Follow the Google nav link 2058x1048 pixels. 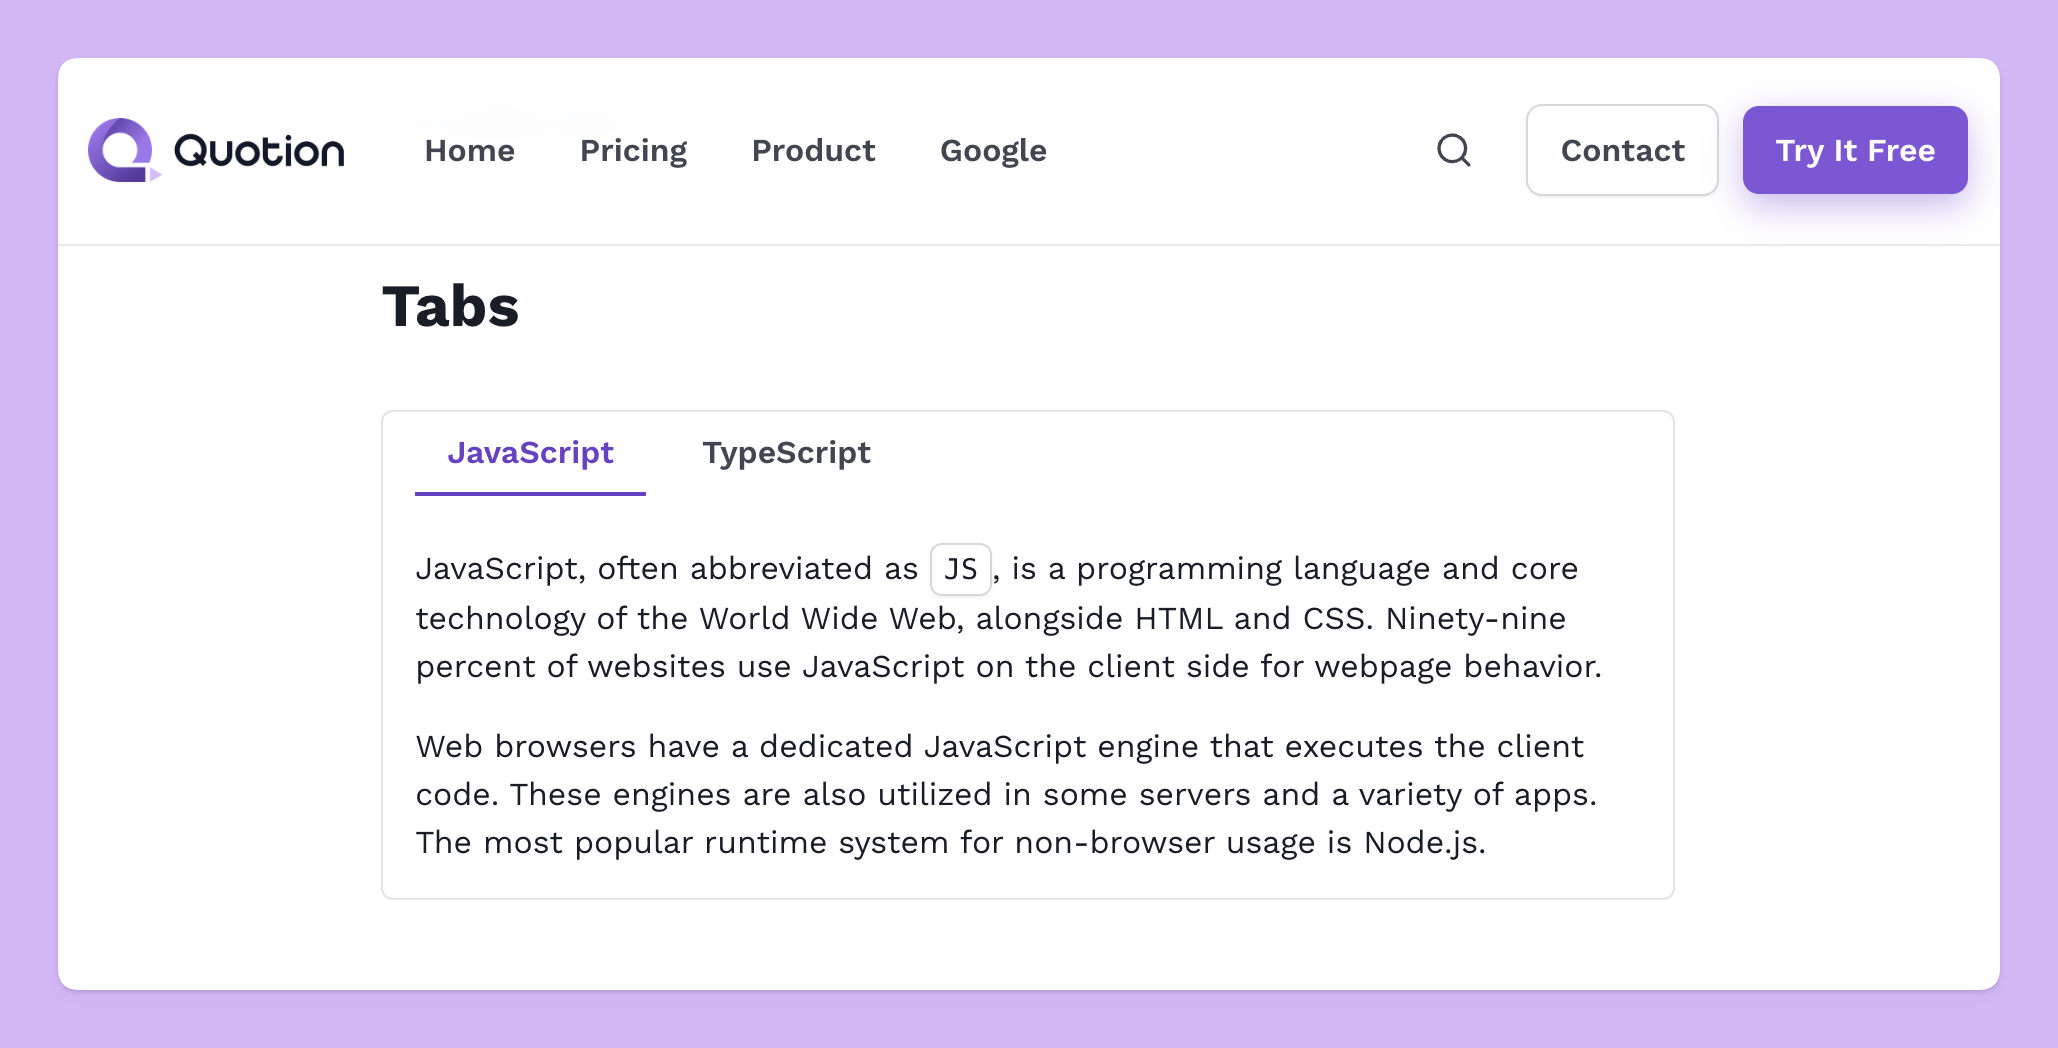(994, 151)
